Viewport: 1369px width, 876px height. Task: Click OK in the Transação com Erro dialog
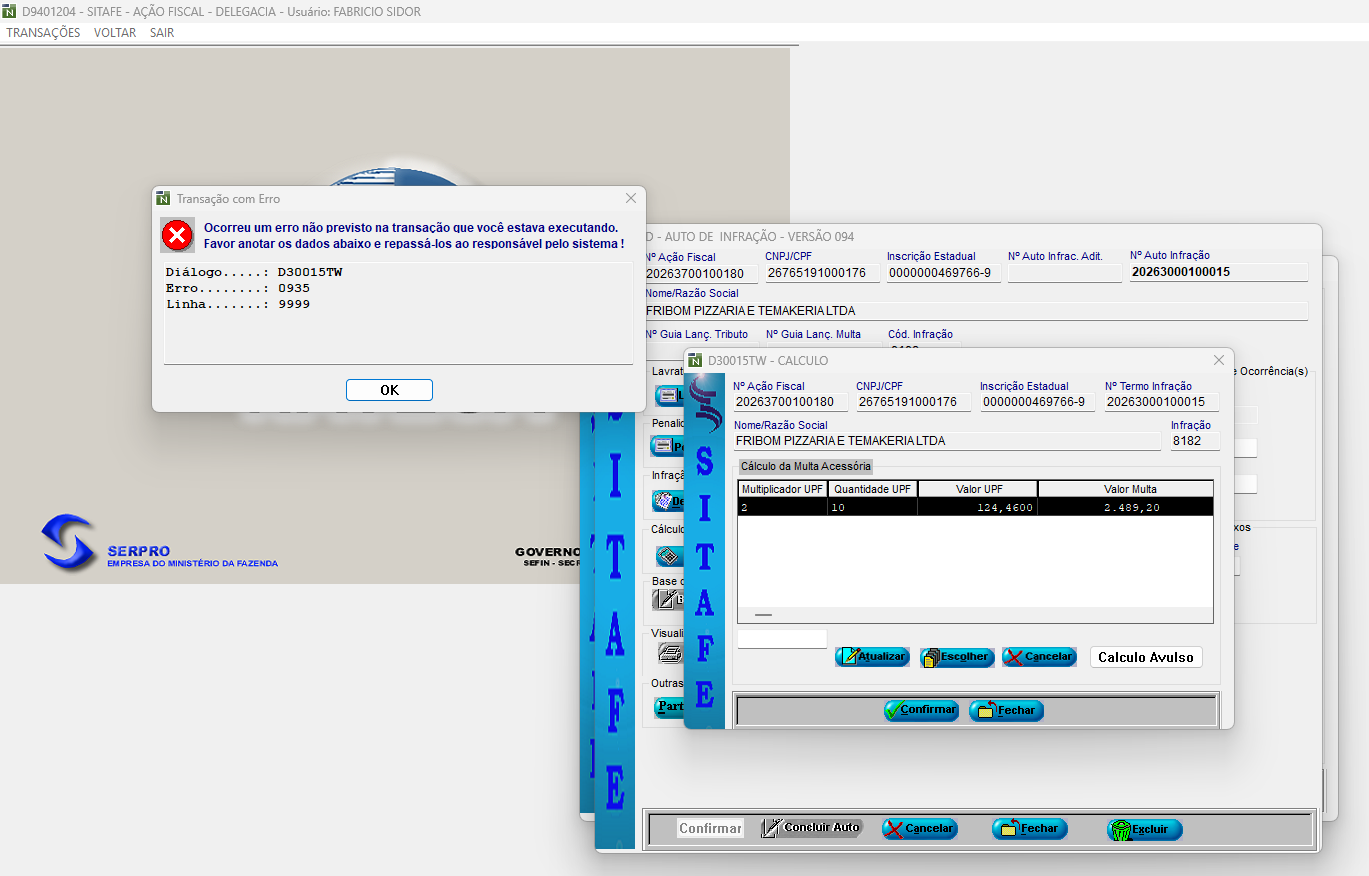389,390
